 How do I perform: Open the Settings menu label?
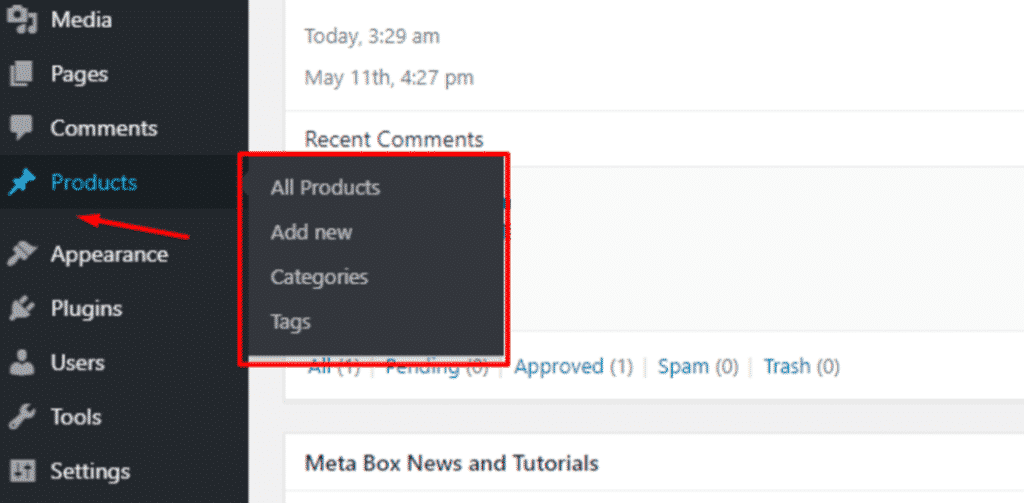tap(90, 471)
